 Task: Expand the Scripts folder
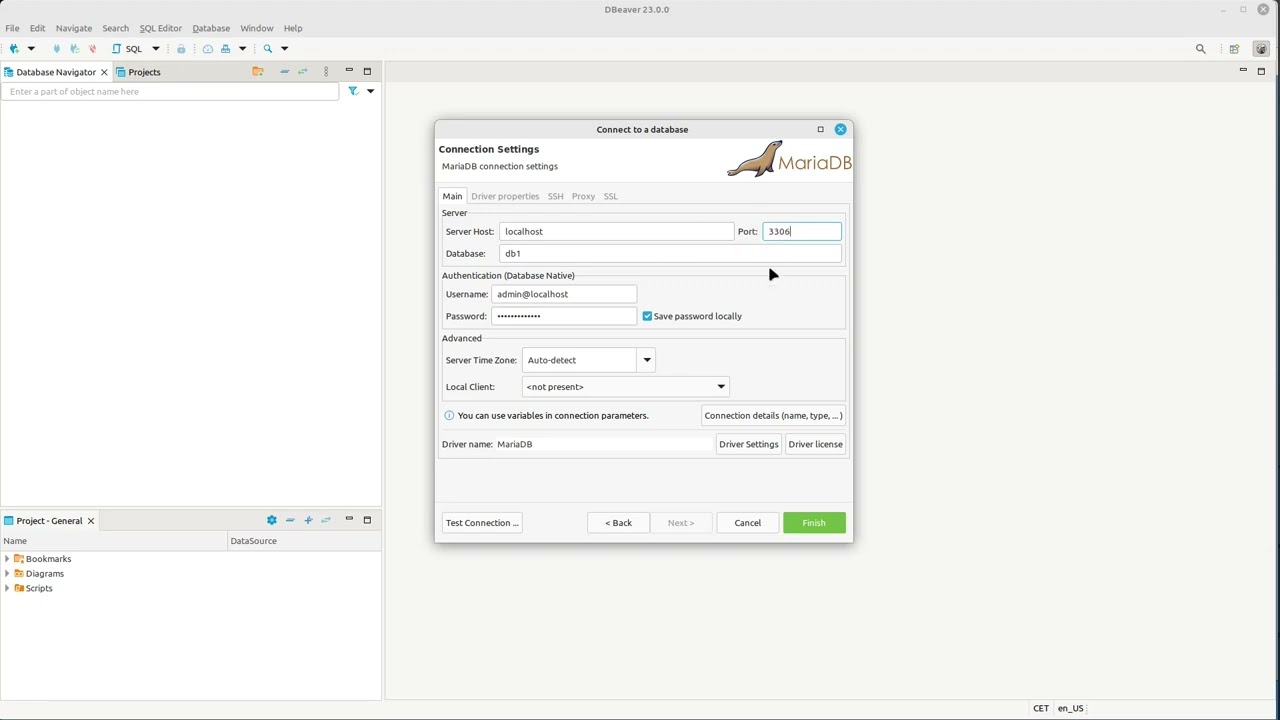tap(7, 588)
